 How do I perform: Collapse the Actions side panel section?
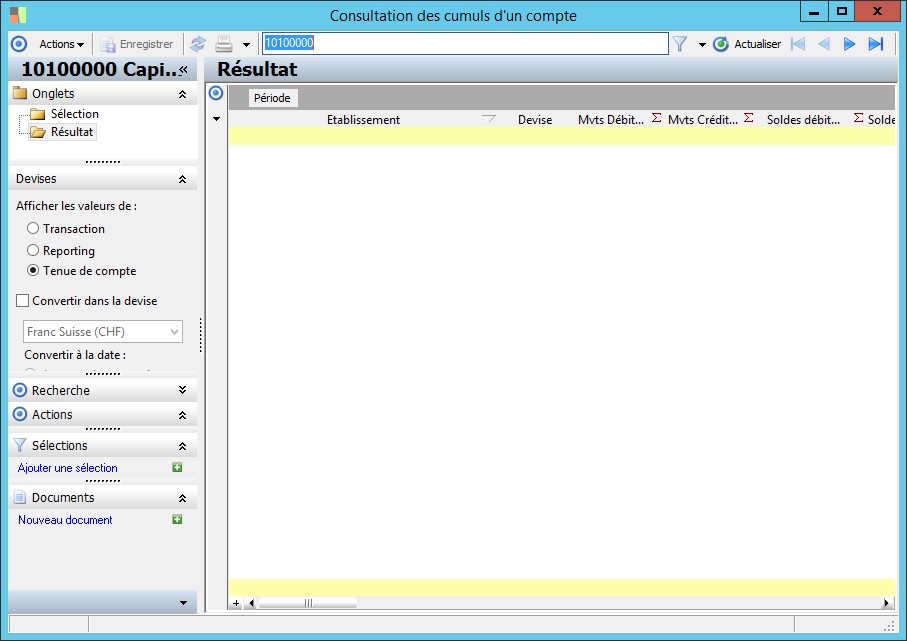pyautogui.click(x=182, y=415)
